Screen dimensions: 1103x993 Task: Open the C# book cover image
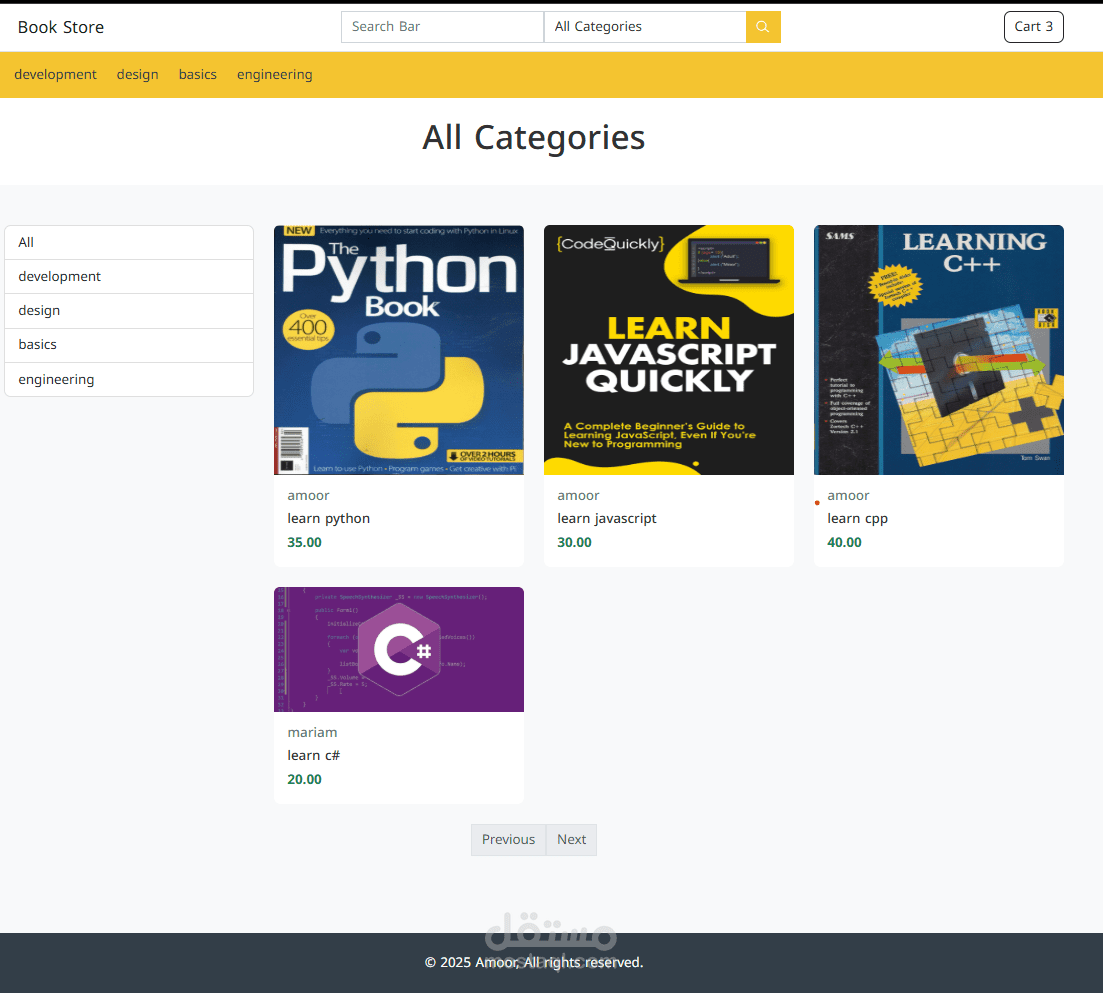point(399,649)
